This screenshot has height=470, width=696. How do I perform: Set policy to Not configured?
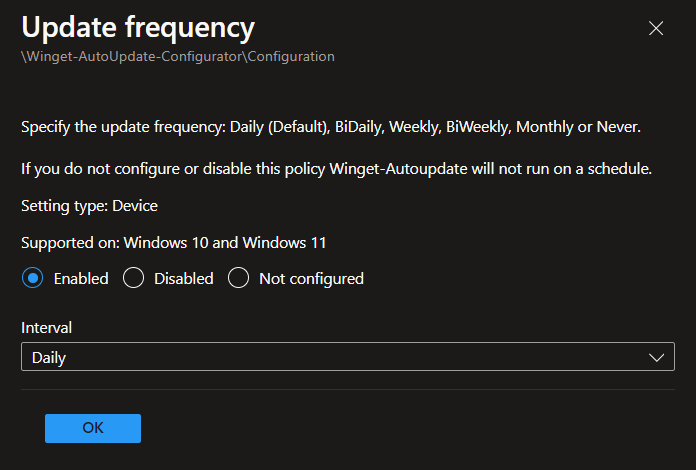point(238,279)
